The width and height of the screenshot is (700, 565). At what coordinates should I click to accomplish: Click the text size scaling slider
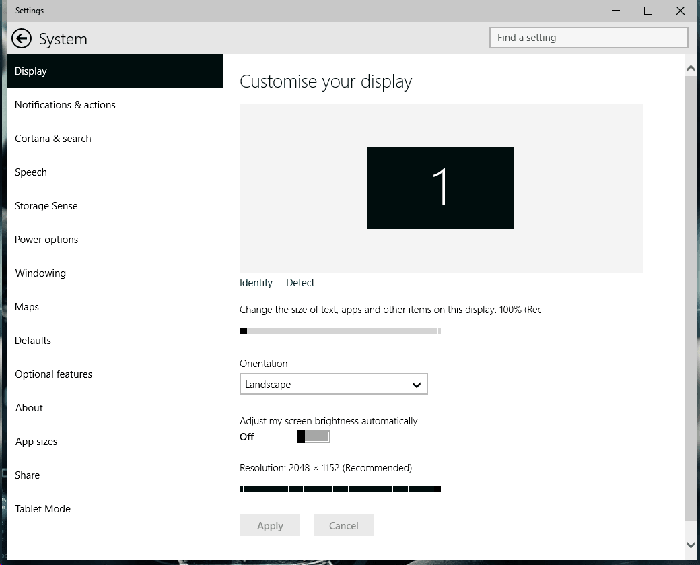(x=340, y=331)
